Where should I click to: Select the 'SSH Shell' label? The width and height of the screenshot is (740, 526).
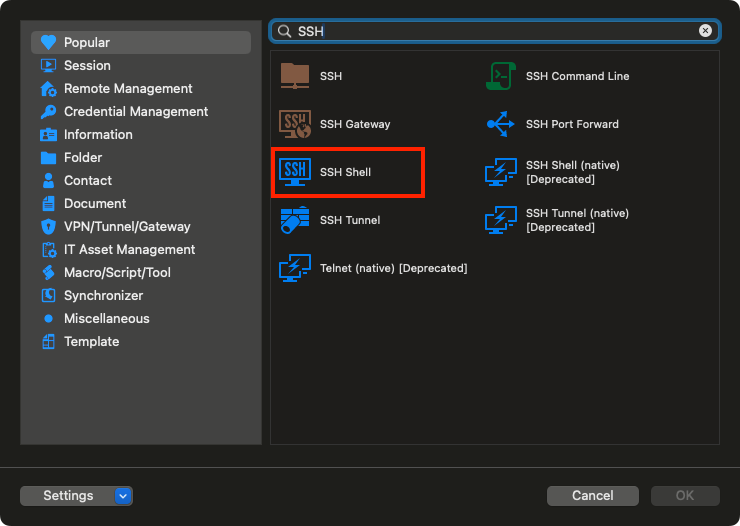(345, 172)
